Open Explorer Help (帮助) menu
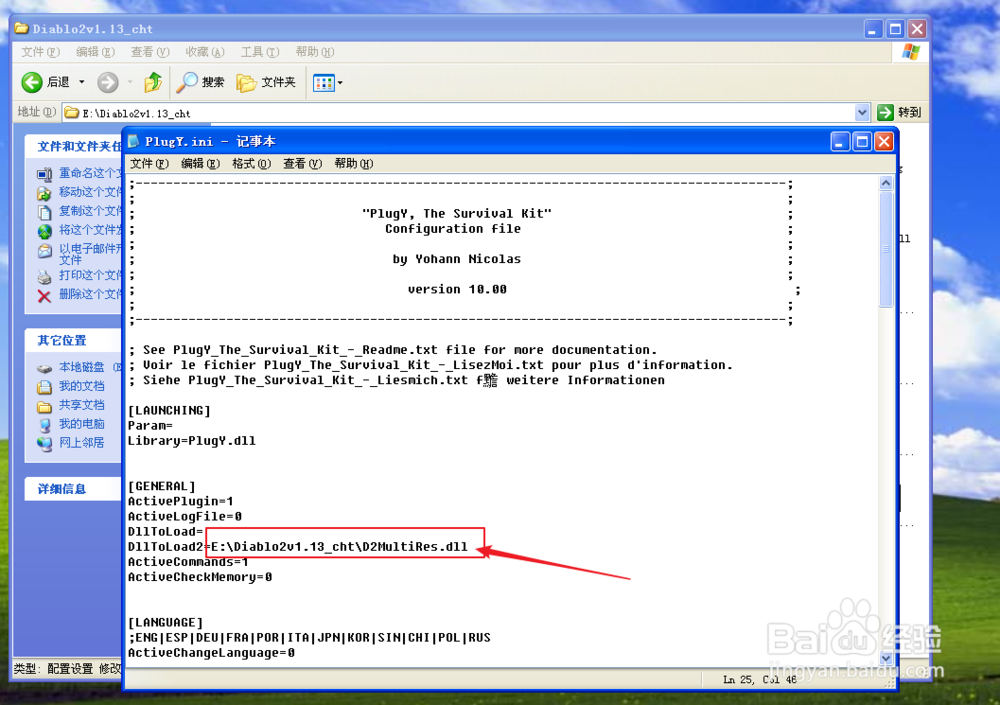1000x705 pixels. (x=314, y=52)
